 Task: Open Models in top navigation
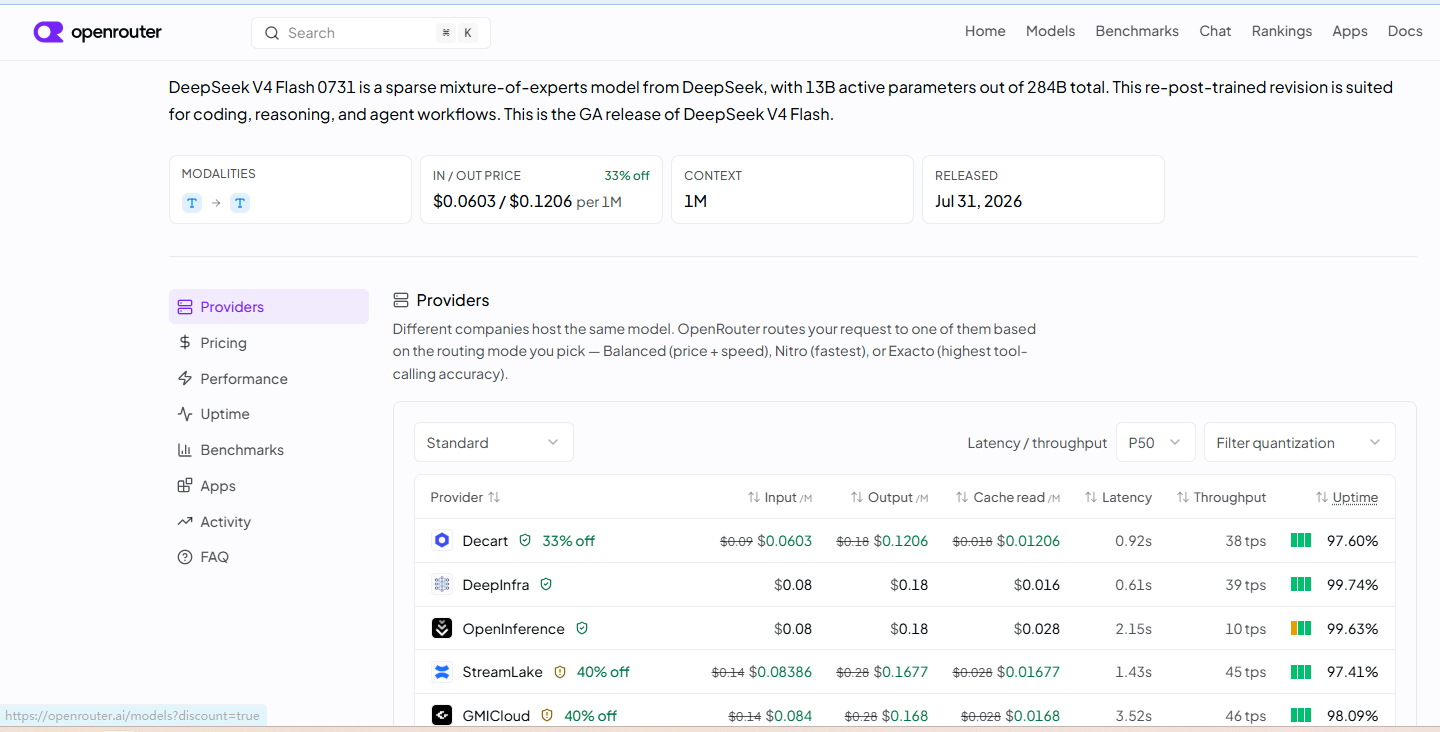(1050, 31)
